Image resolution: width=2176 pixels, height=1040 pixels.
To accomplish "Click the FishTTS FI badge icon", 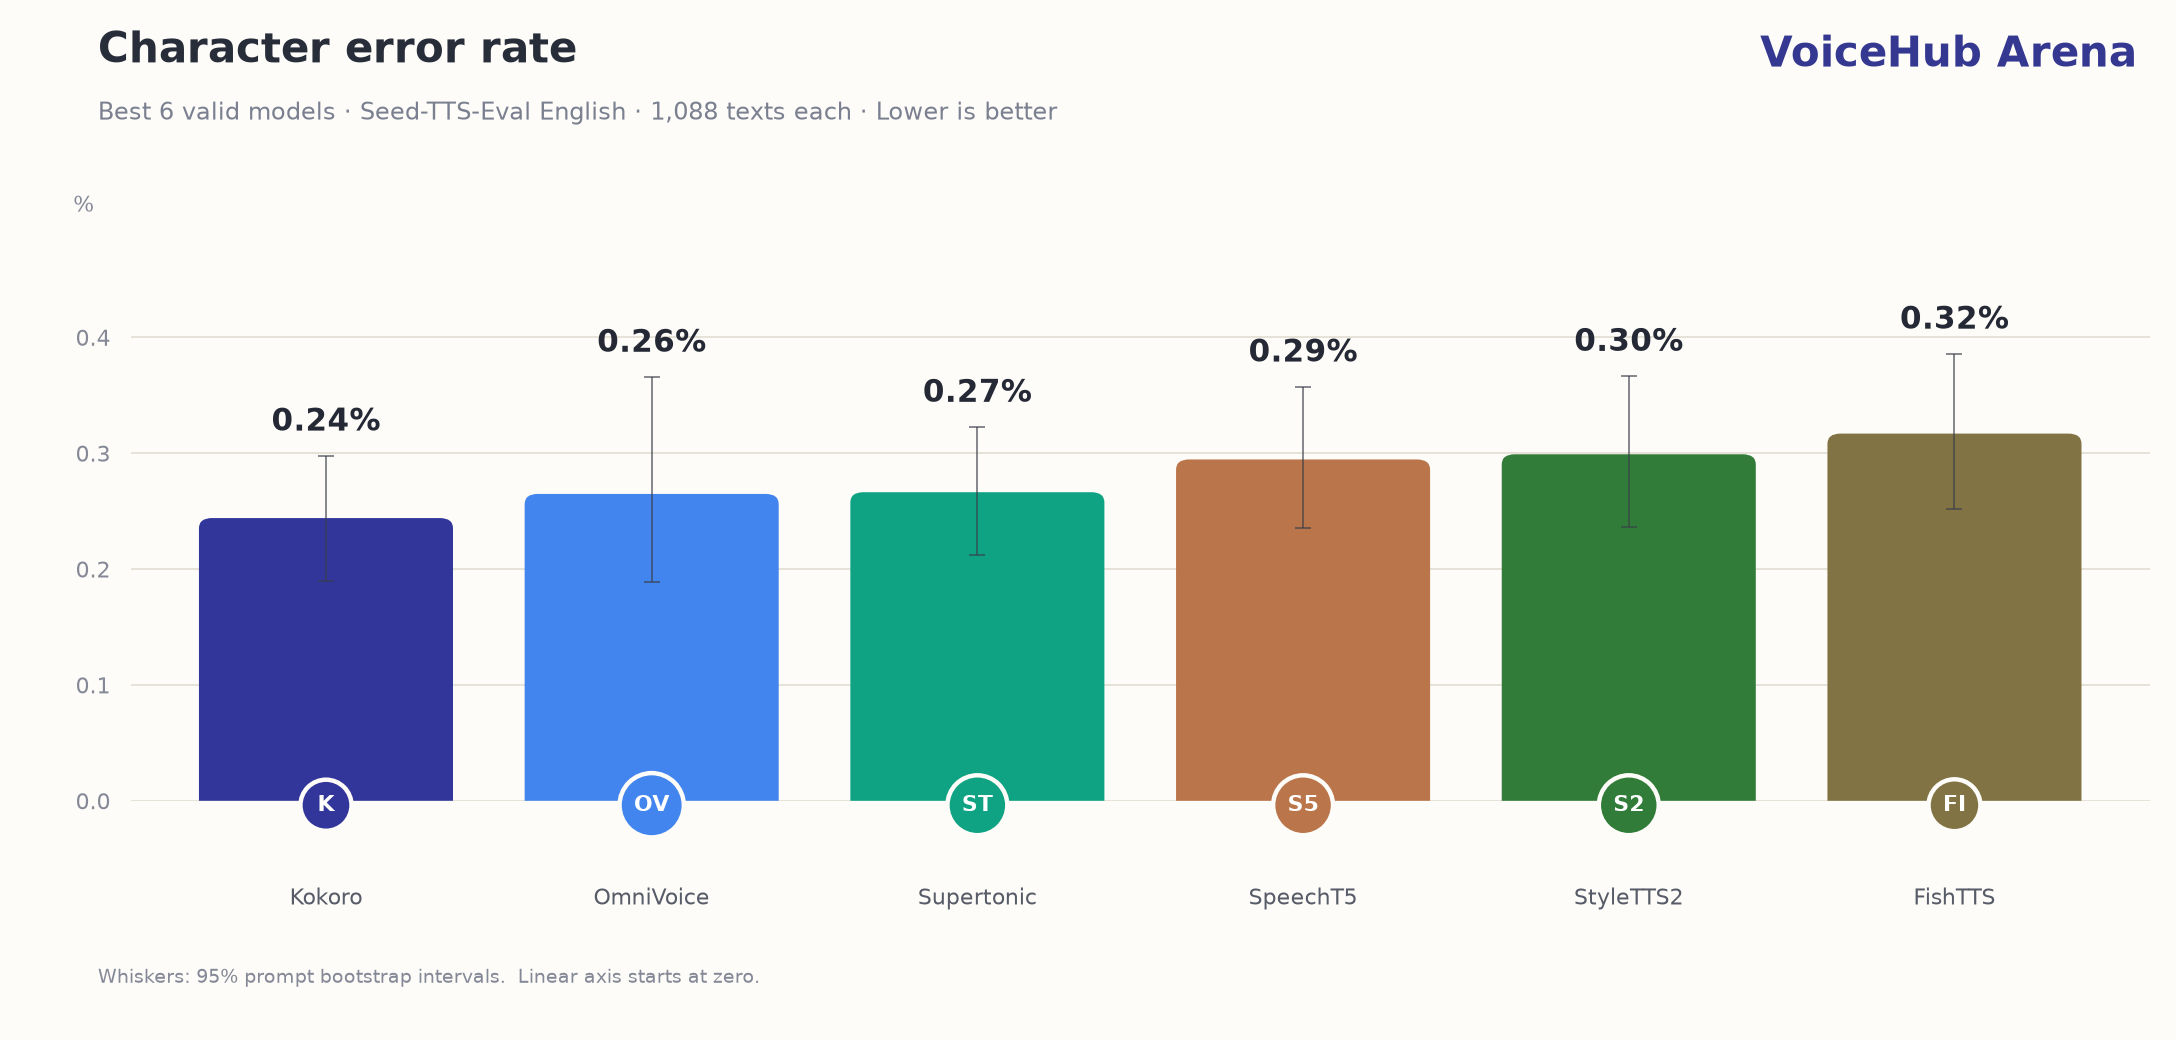I will 1954,804.
